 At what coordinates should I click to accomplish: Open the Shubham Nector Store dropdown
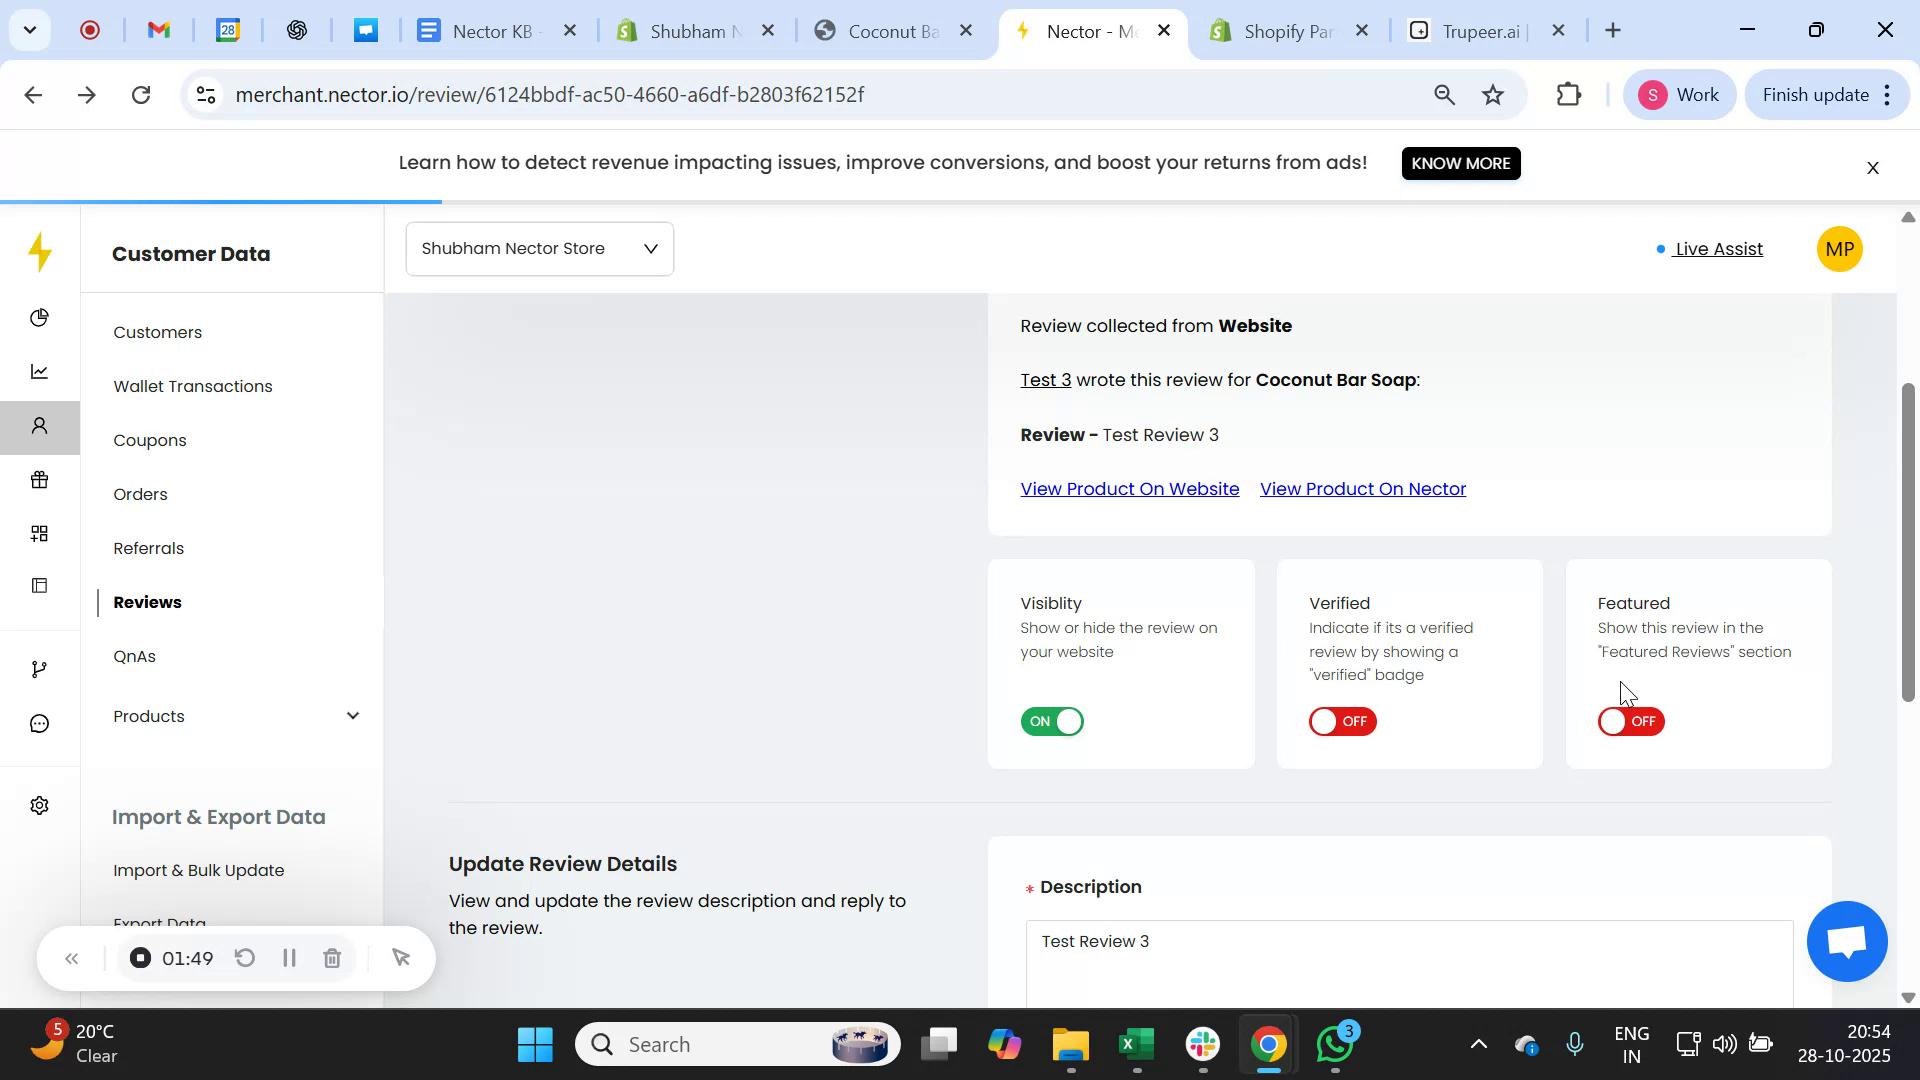pos(539,248)
